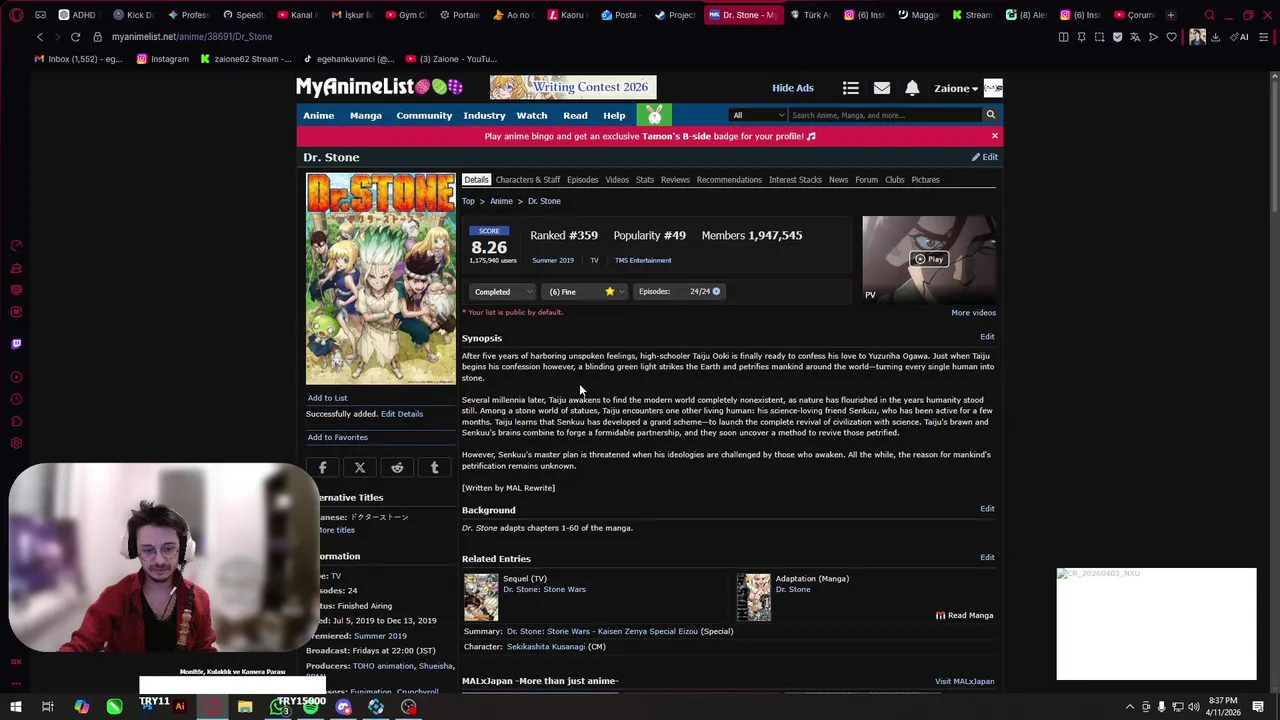Increment episodes with the plus icon
Viewport: 1280px width, 720px height.
pyautogui.click(x=716, y=291)
